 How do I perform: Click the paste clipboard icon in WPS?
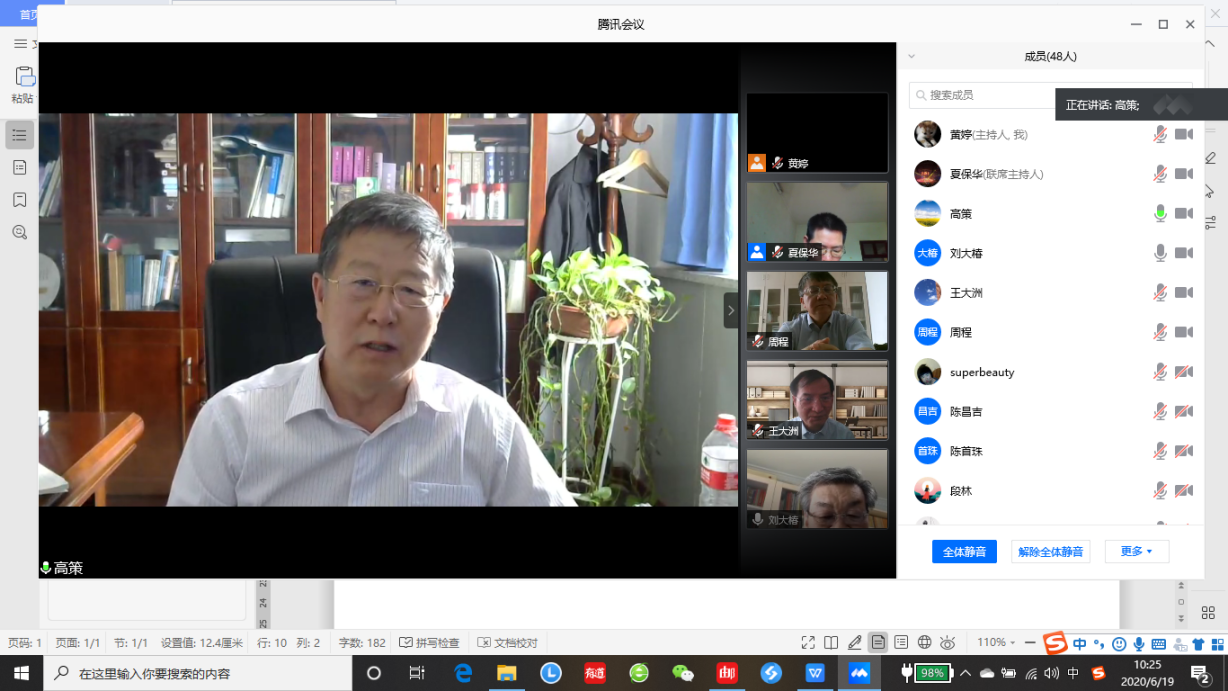(x=24, y=77)
